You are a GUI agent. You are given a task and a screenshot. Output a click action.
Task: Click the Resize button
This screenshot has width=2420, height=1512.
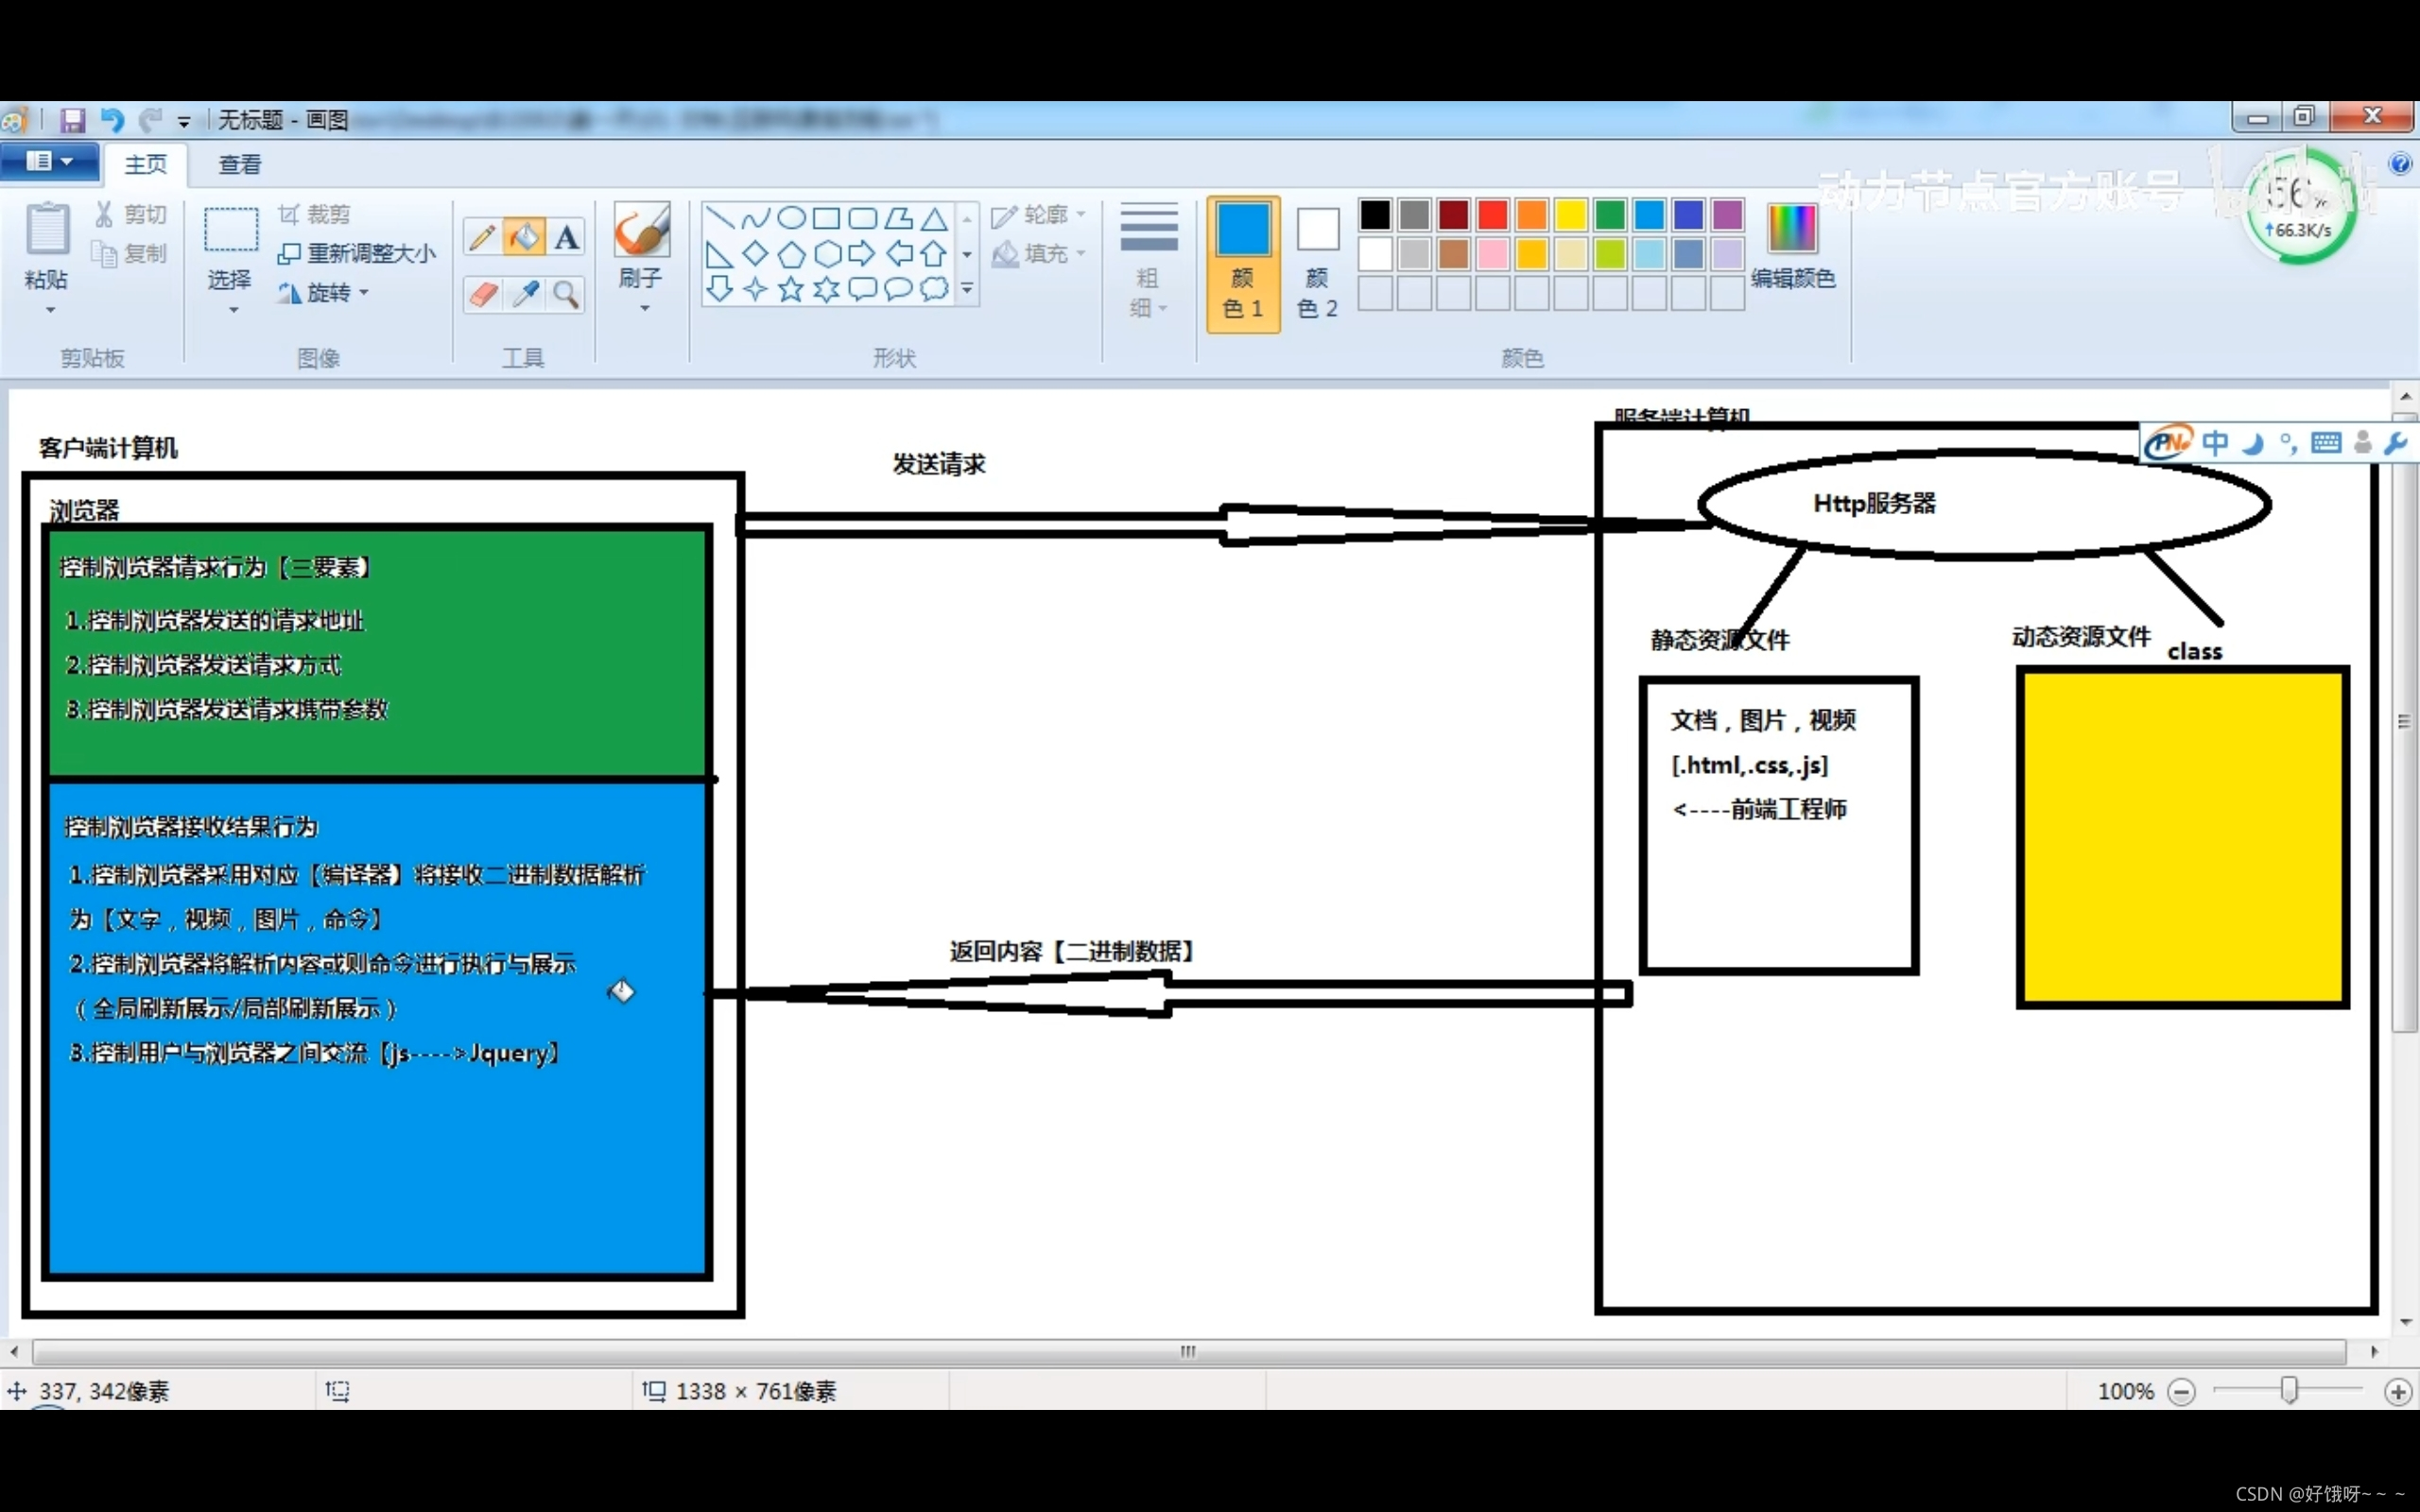click(x=357, y=254)
